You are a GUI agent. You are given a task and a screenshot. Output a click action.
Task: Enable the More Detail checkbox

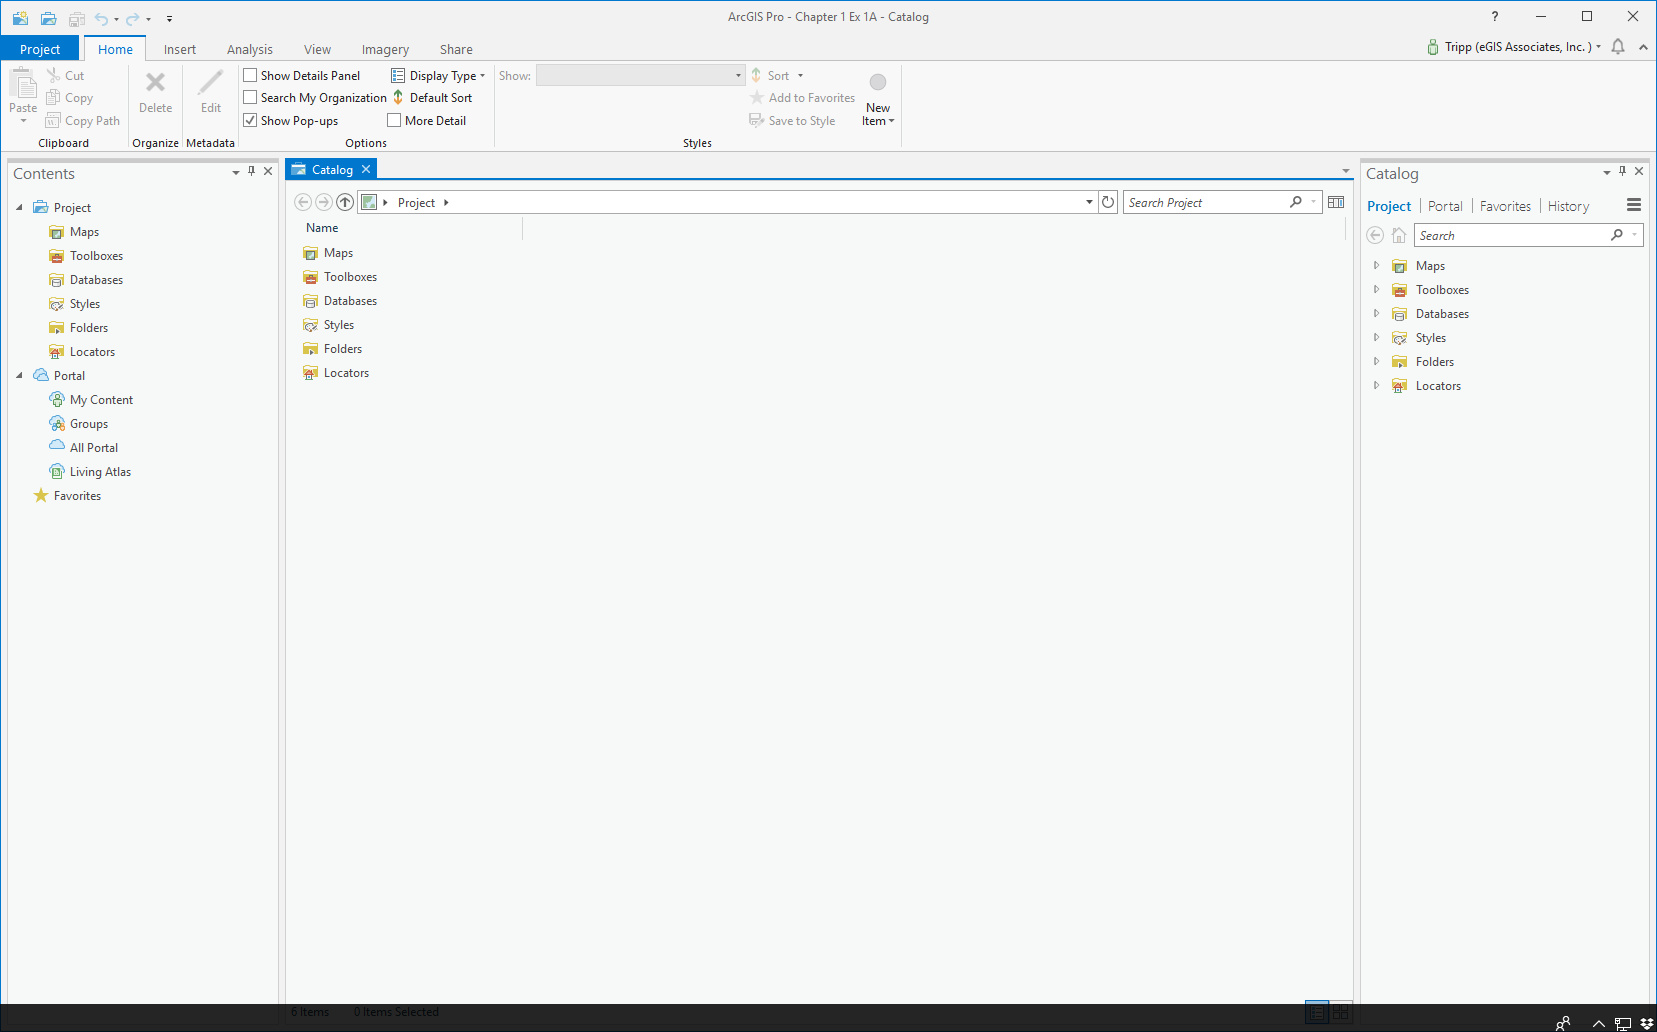click(x=394, y=120)
